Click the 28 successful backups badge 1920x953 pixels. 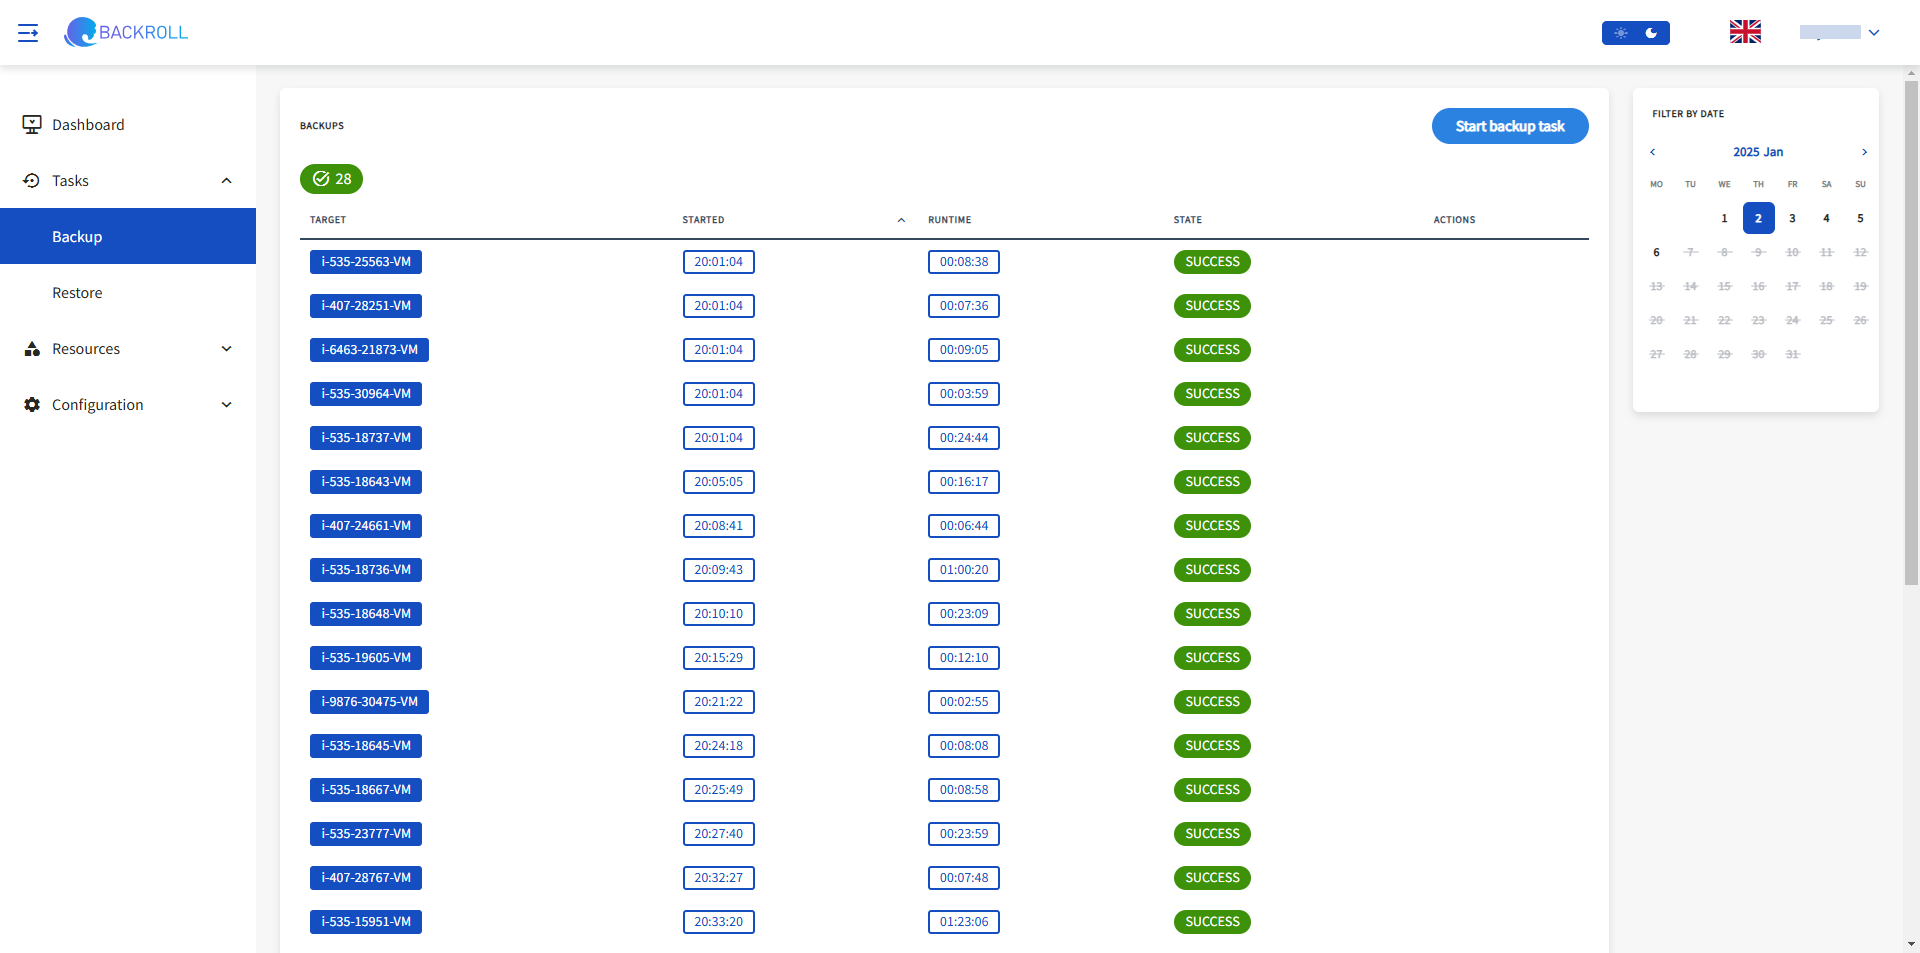pyautogui.click(x=331, y=179)
